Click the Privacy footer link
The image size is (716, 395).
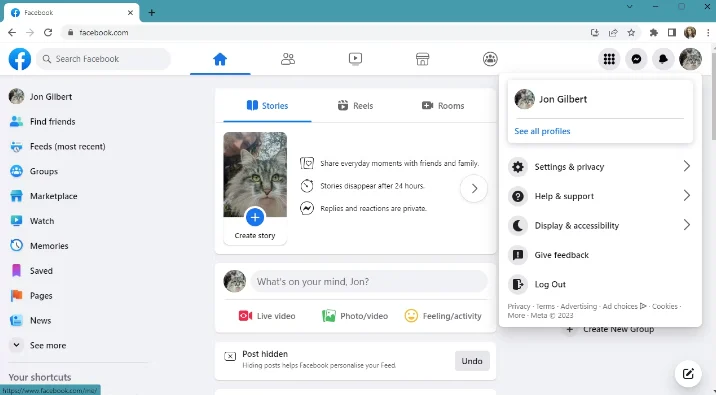coord(519,306)
